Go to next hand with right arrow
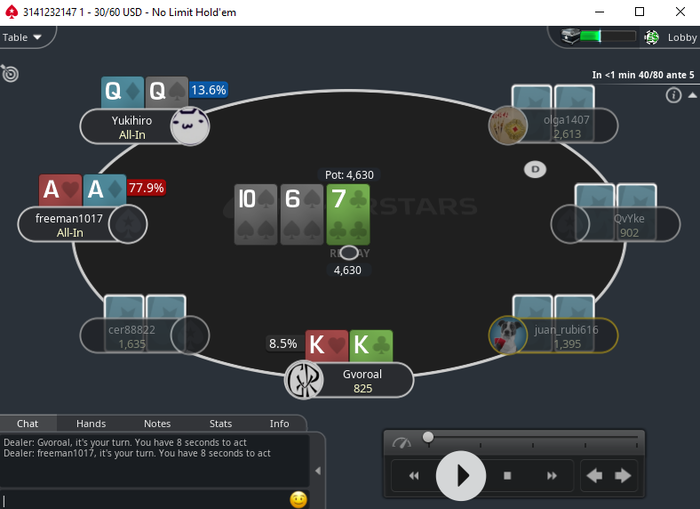Viewport: 700px width, 509px height. pos(623,476)
